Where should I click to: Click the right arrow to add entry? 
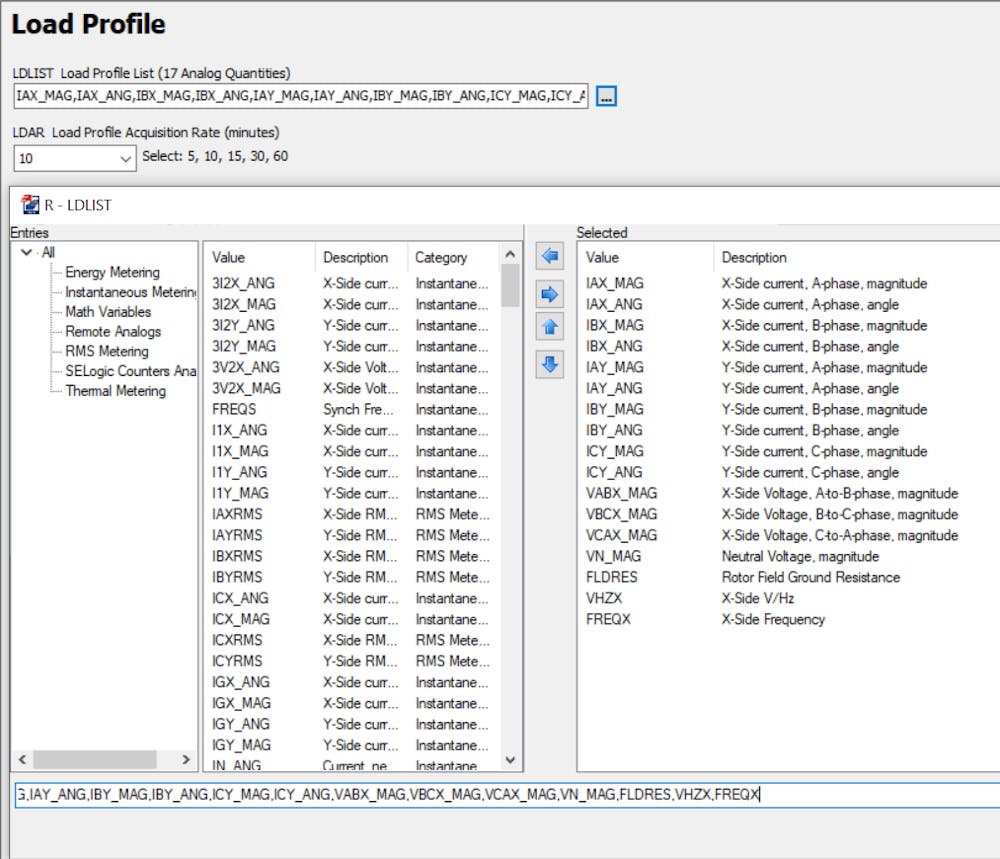point(549,293)
